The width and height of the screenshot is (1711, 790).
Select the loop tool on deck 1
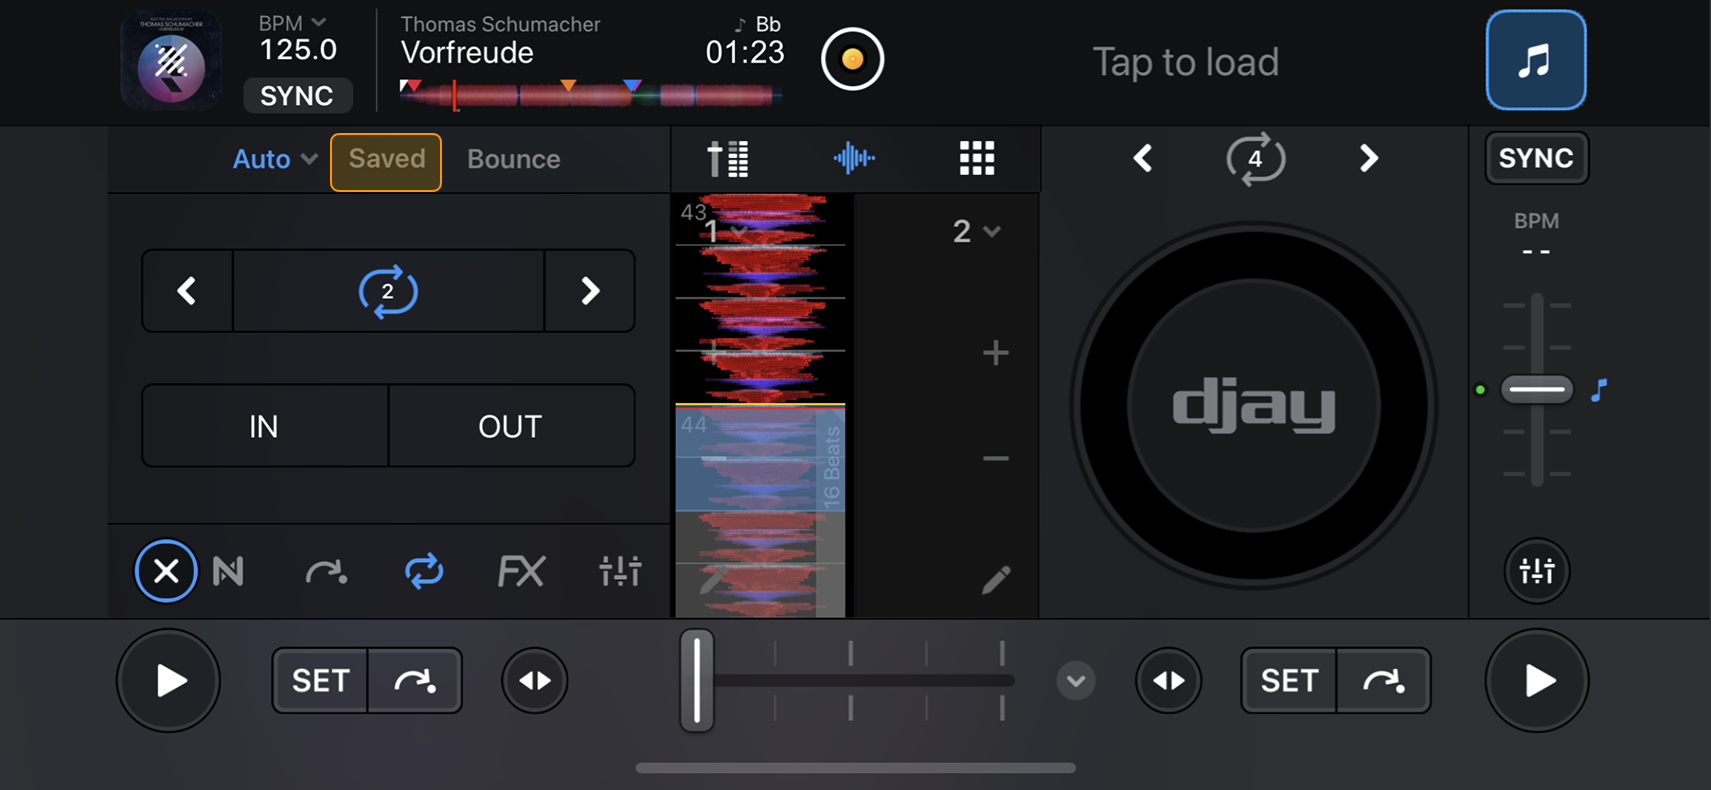(x=424, y=571)
